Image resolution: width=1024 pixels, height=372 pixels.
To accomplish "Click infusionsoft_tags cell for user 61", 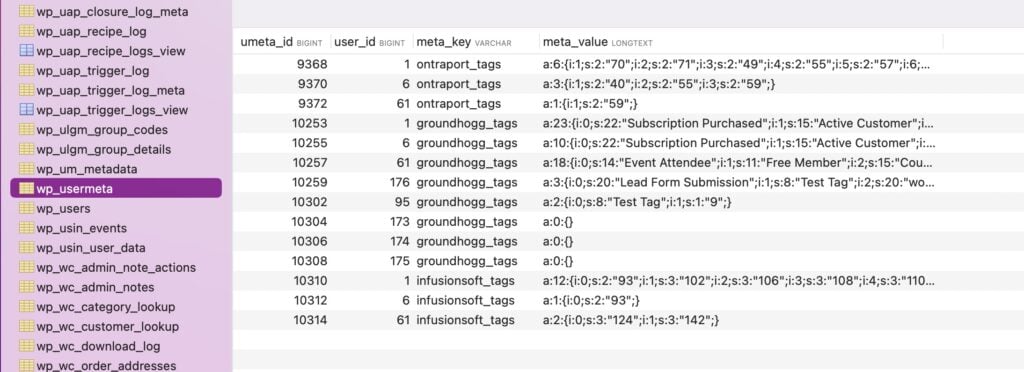I will click(x=466, y=320).
